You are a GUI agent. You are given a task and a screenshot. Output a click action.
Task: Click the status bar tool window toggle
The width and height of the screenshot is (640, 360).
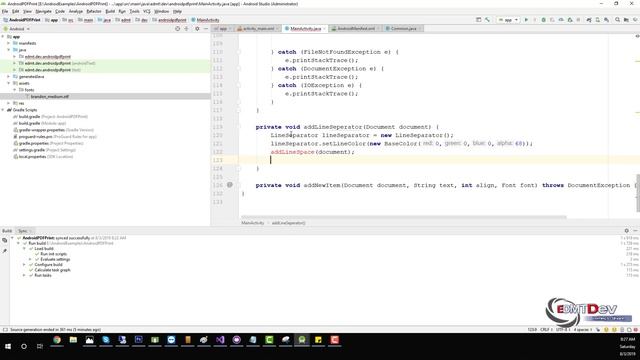(5, 329)
